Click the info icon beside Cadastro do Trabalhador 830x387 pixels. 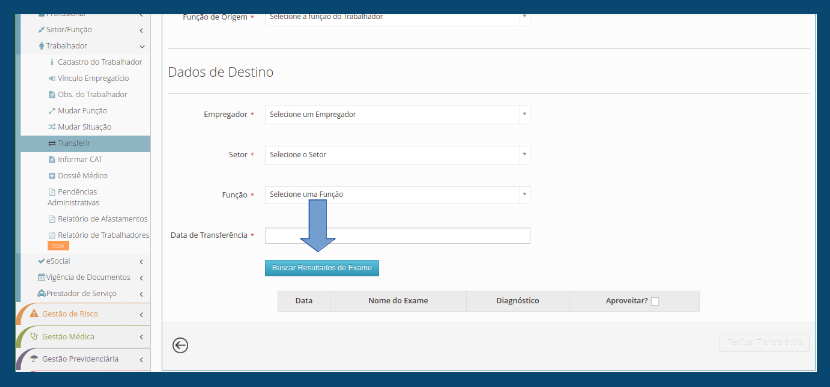pyautogui.click(x=52, y=62)
